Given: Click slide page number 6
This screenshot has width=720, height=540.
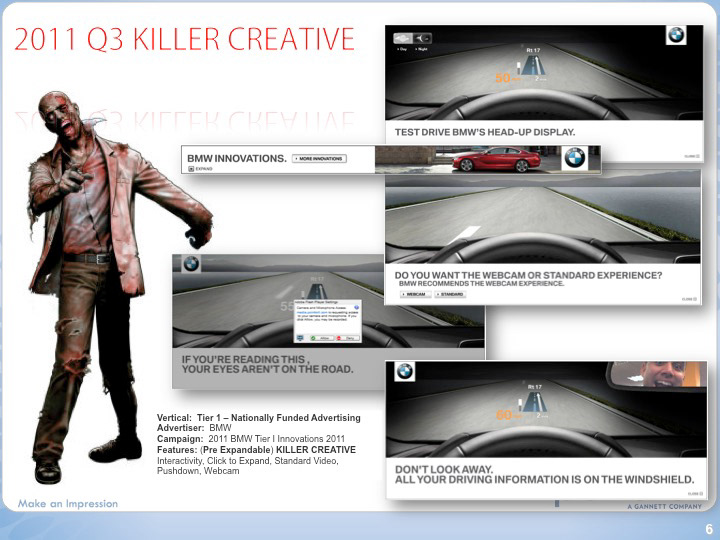Looking at the screenshot, I should [709, 529].
